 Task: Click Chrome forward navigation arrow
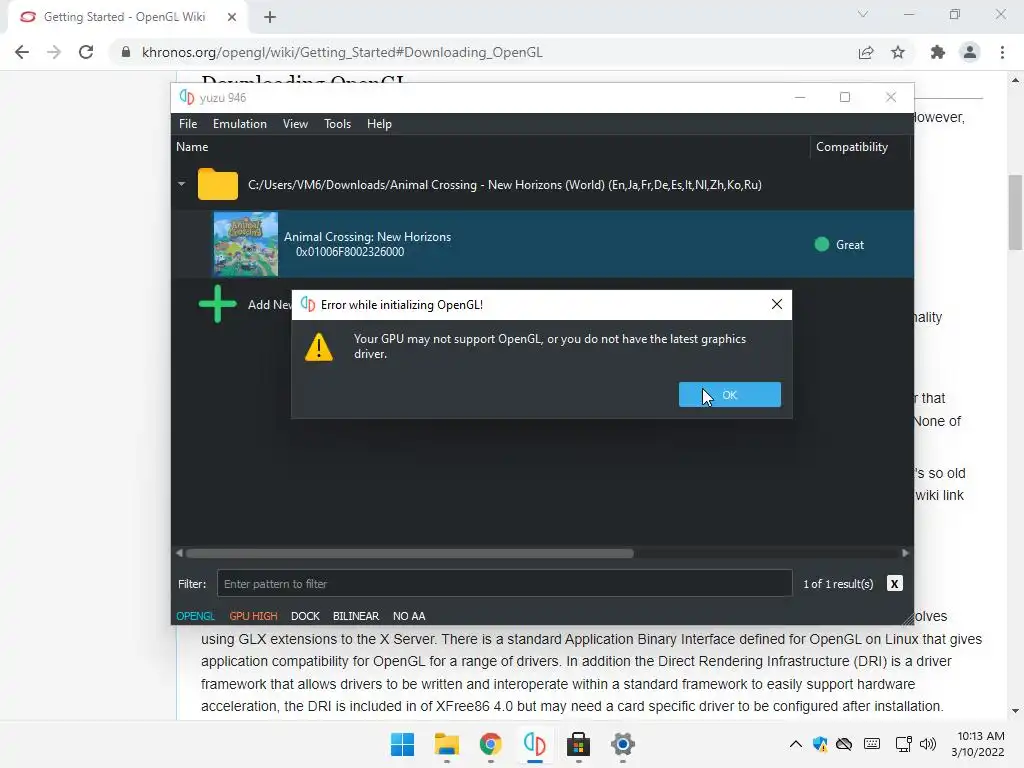point(54,52)
